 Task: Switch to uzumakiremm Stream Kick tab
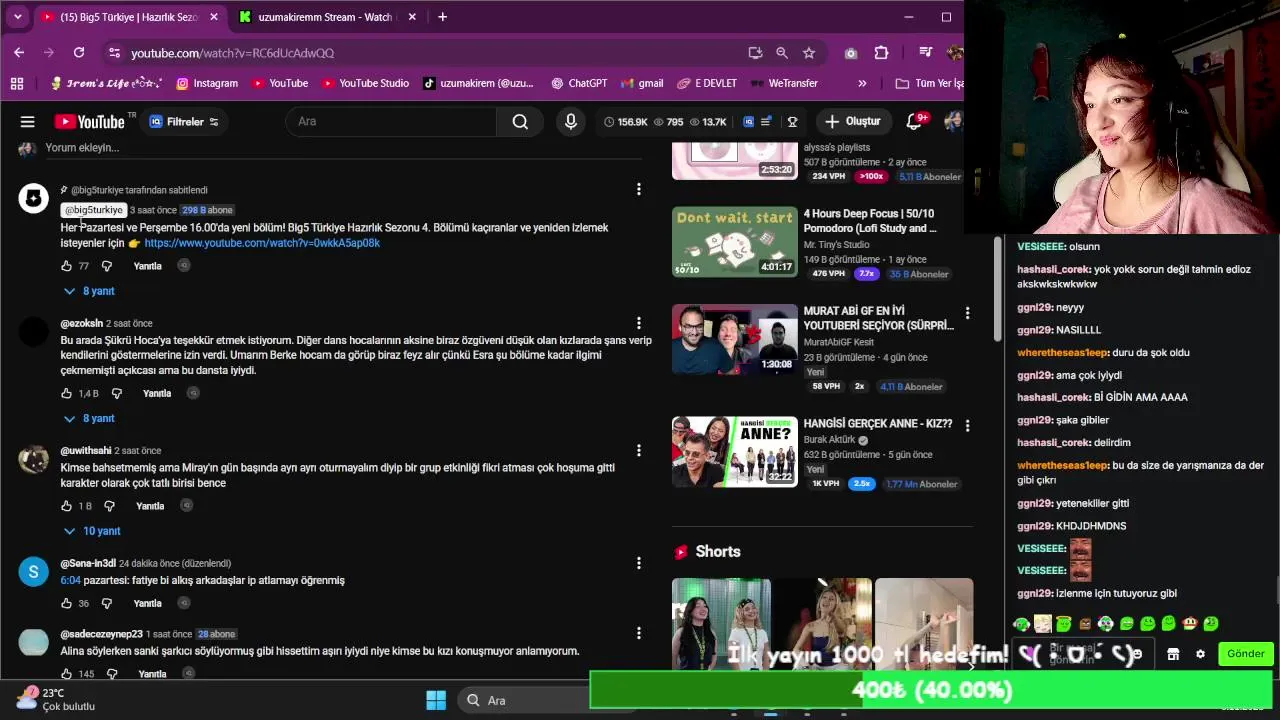click(x=325, y=17)
